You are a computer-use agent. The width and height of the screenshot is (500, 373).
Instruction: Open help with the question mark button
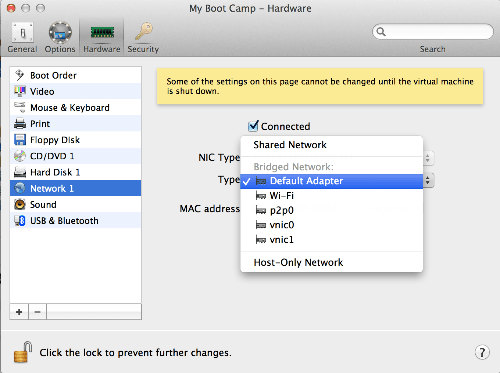(x=482, y=352)
